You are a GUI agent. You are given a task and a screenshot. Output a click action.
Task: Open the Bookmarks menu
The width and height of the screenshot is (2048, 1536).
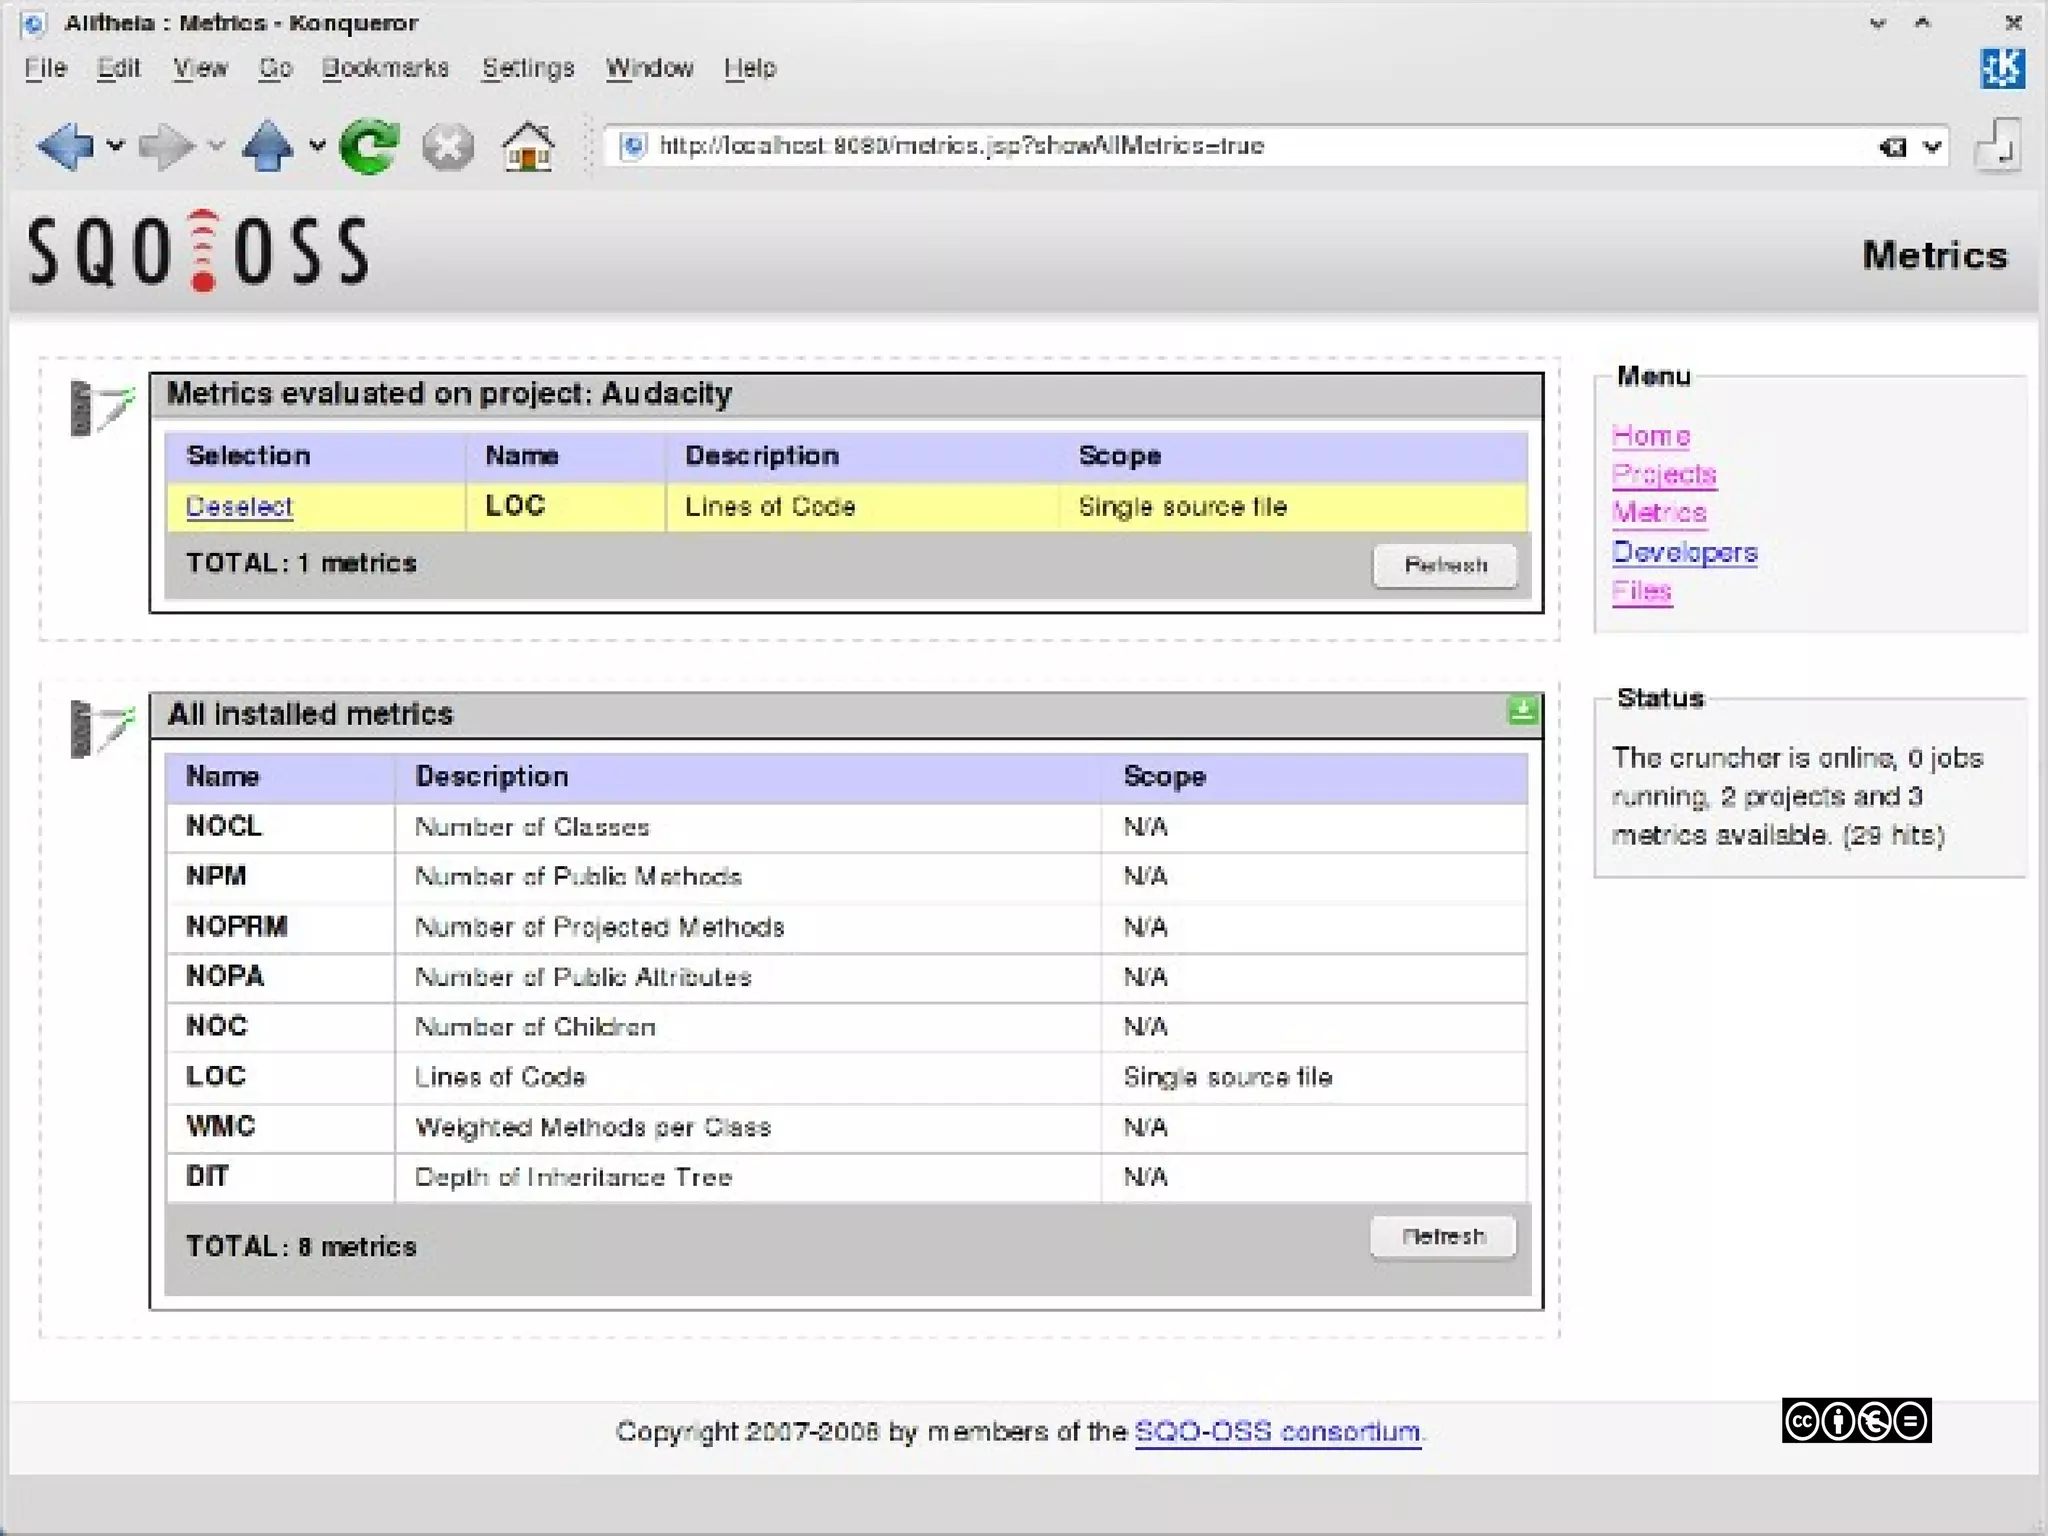point(385,68)
